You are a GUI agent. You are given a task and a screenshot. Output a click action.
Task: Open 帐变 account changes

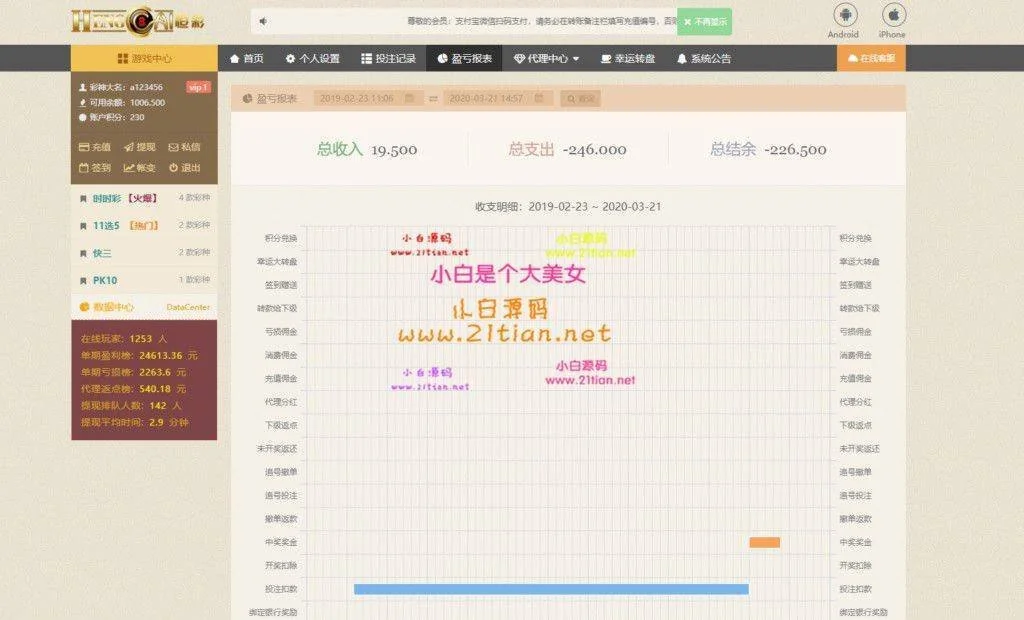click(140, 168)
